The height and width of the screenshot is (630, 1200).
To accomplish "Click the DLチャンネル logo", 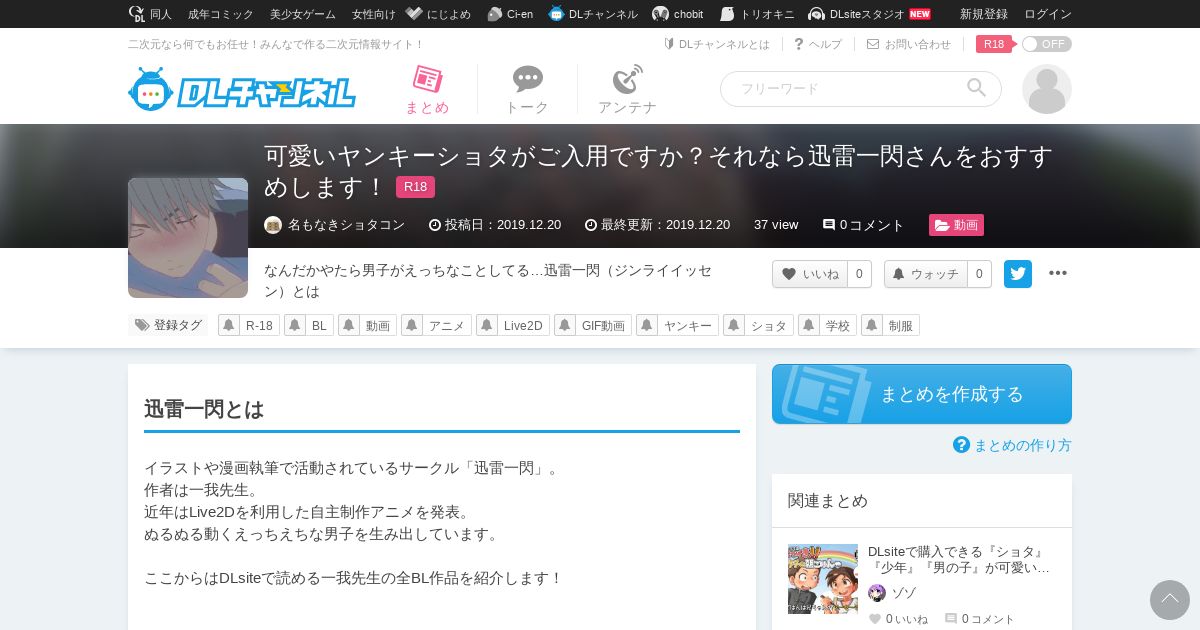I will click(x=242, y=90).
